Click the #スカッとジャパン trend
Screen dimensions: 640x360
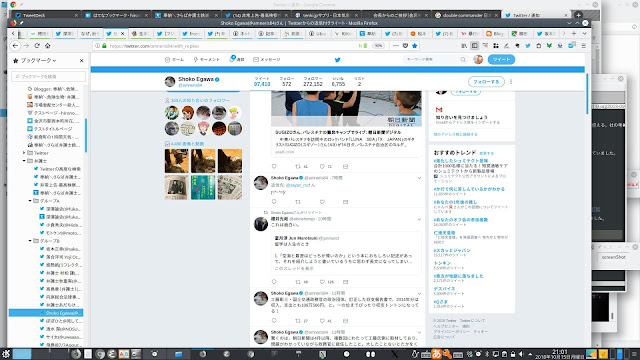452,250
